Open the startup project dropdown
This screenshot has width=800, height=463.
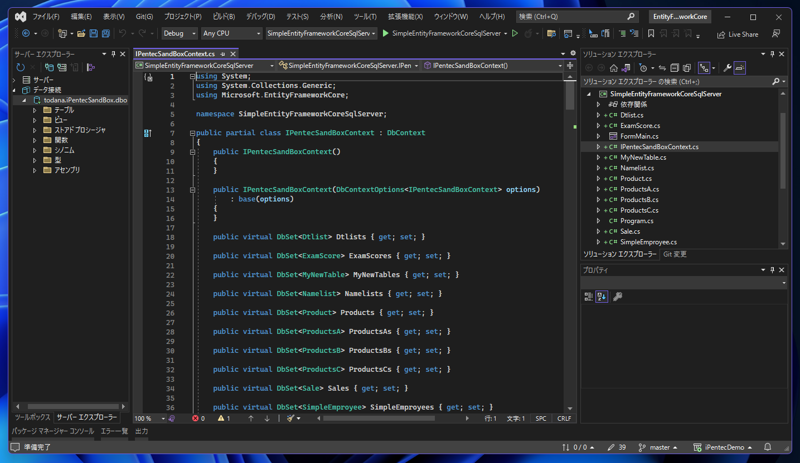point(321,33)
